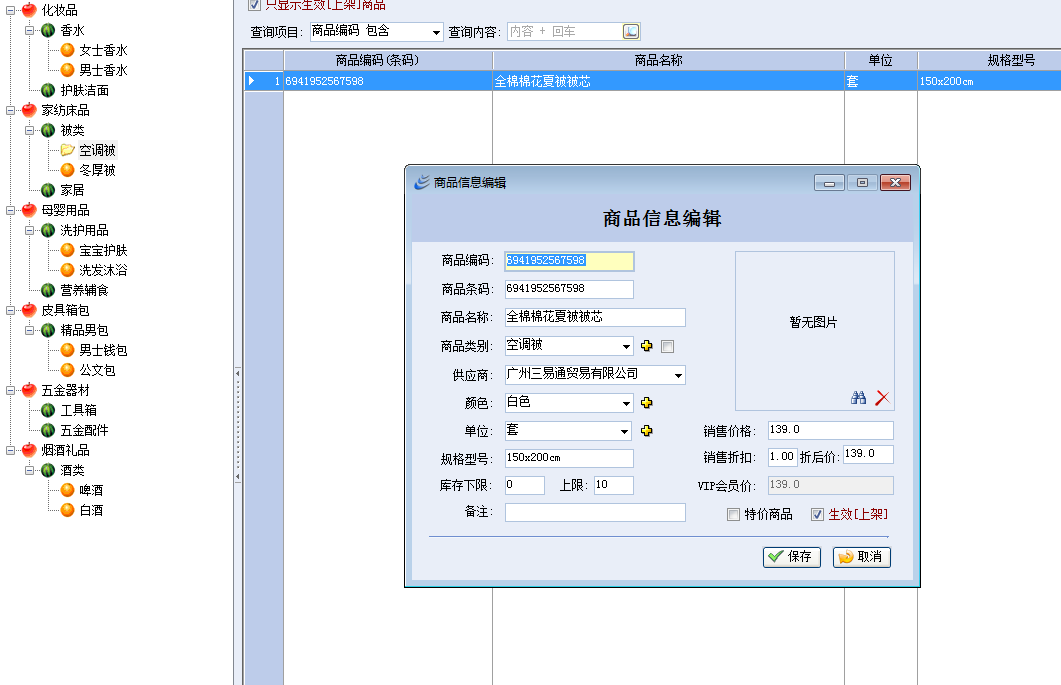
Task: Collapse the 母婴用品 tree node
Action: [10, 210]
